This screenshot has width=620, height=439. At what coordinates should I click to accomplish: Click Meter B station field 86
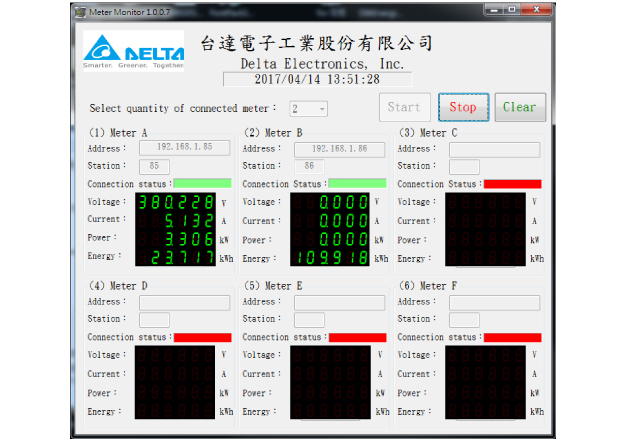(x=309, y=167)
